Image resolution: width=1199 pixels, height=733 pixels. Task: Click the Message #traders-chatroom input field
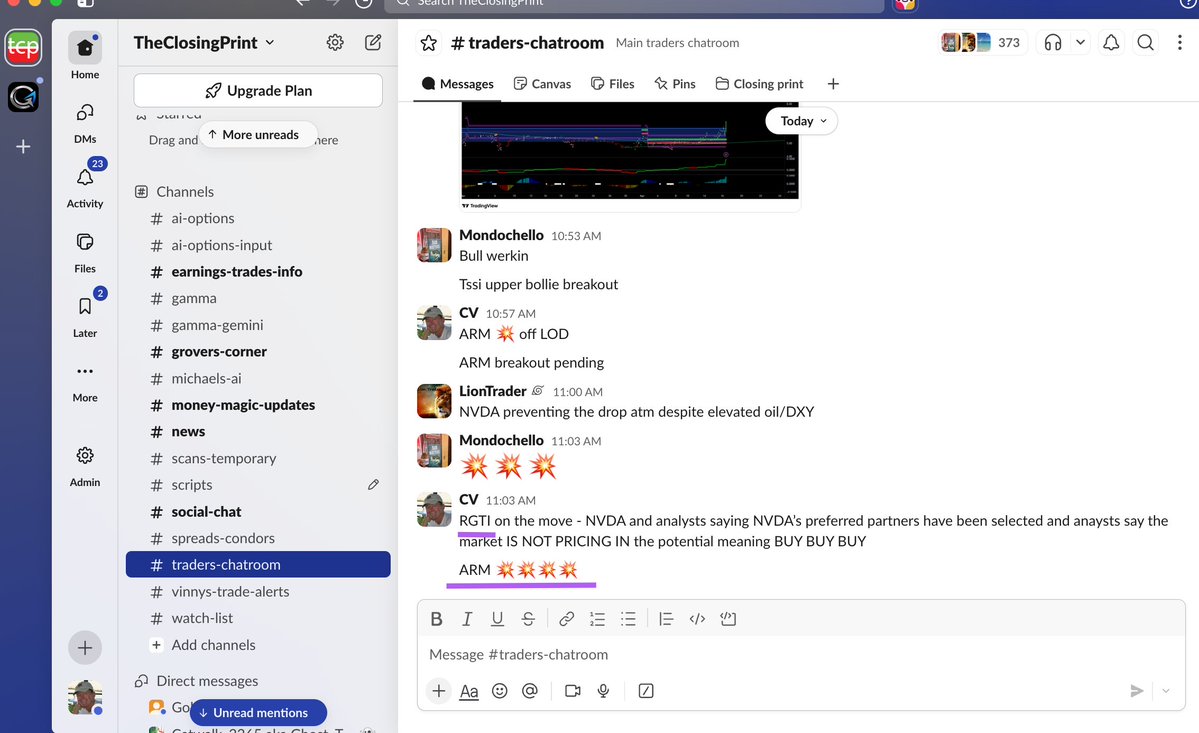801,655
